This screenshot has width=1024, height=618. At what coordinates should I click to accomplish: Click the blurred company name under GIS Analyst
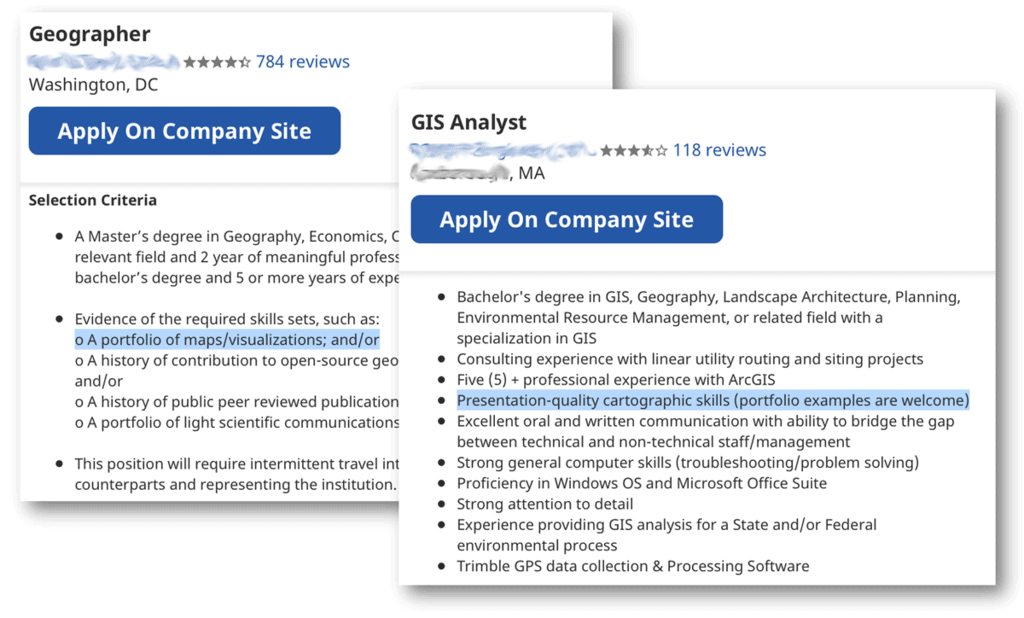coord(502,151)
